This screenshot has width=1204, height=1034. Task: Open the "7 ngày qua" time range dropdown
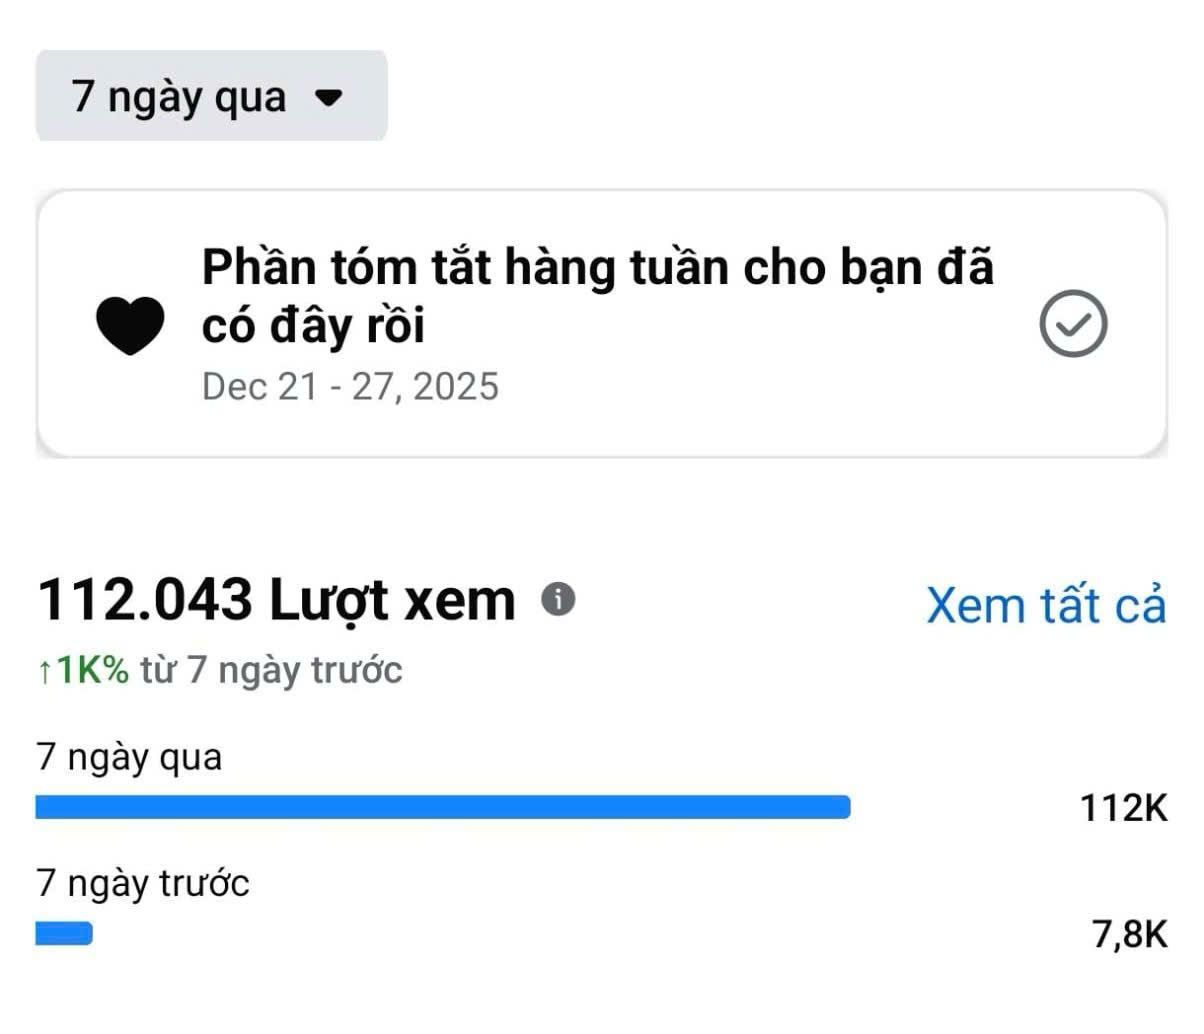click(210, 96)
